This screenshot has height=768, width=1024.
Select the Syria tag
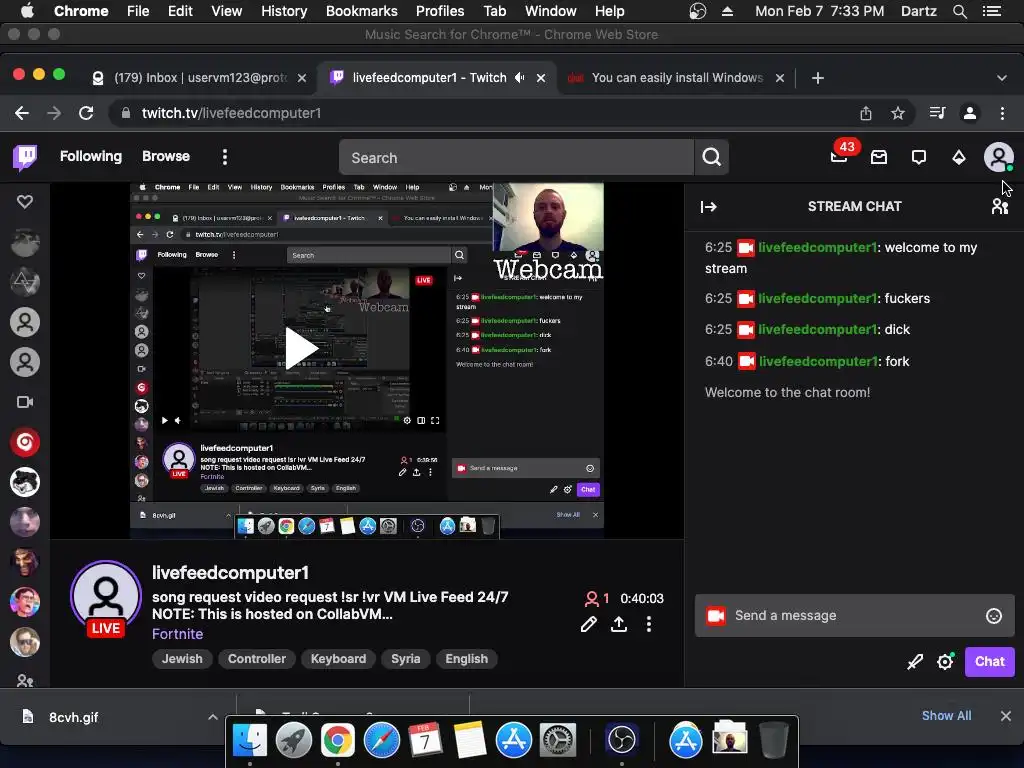[406, 659]
